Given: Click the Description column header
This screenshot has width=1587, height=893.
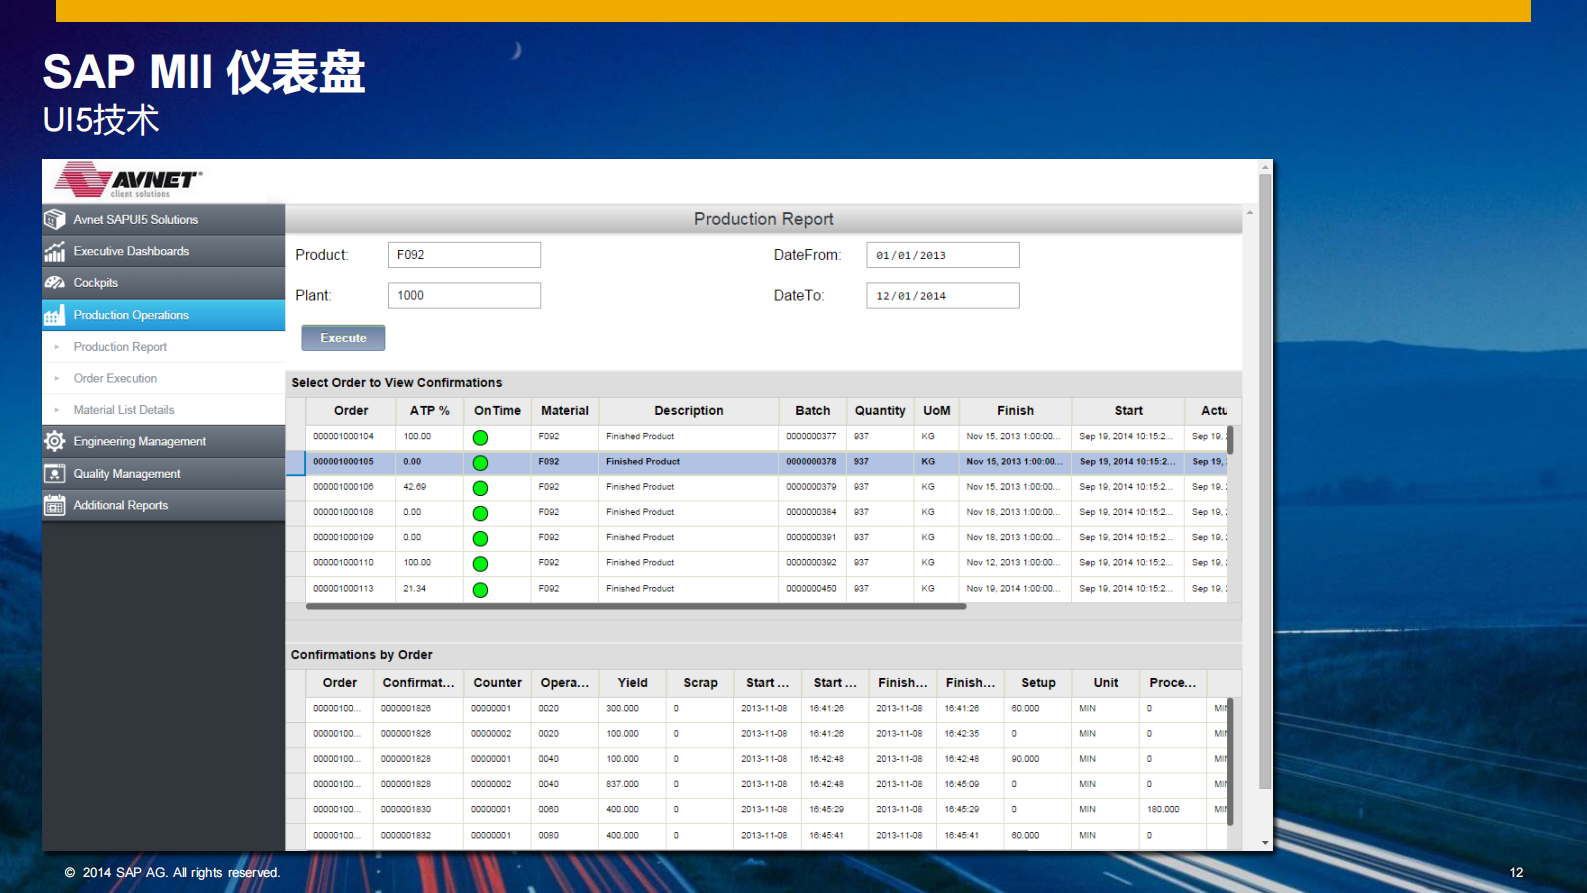Looking at the screenshot, I should (689, 411).
